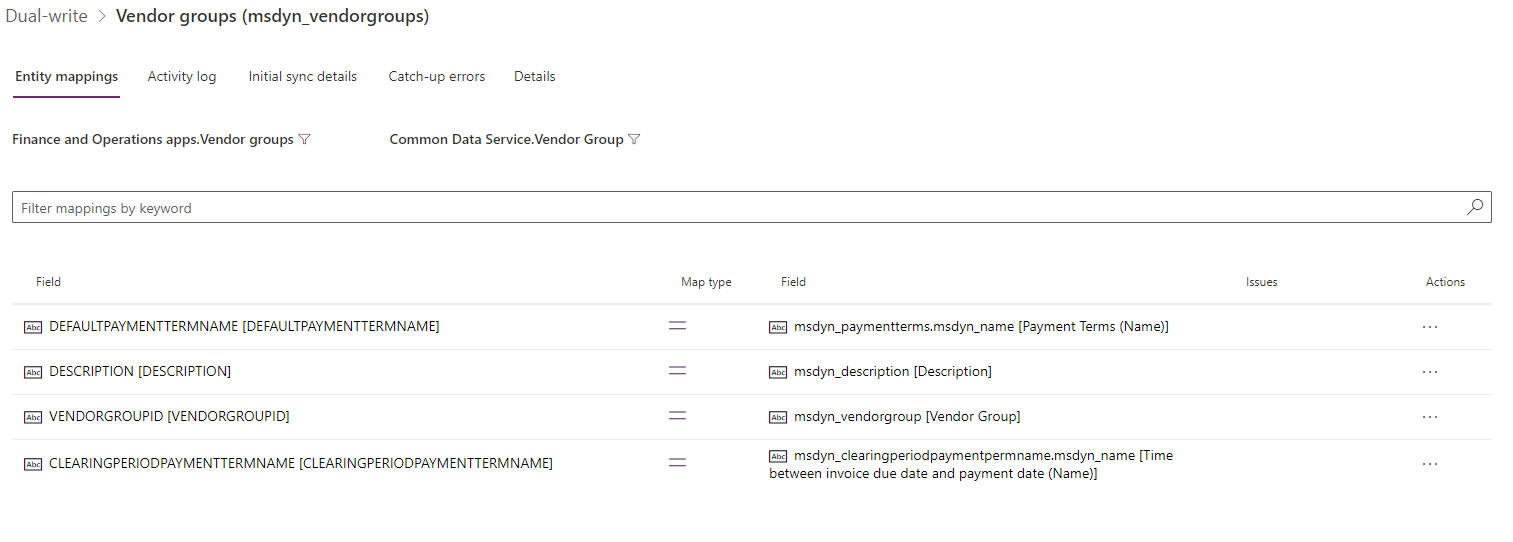Select the msdyn_description target field
The height and width of the screenshot is (542, 1513).
coord(892,371)
